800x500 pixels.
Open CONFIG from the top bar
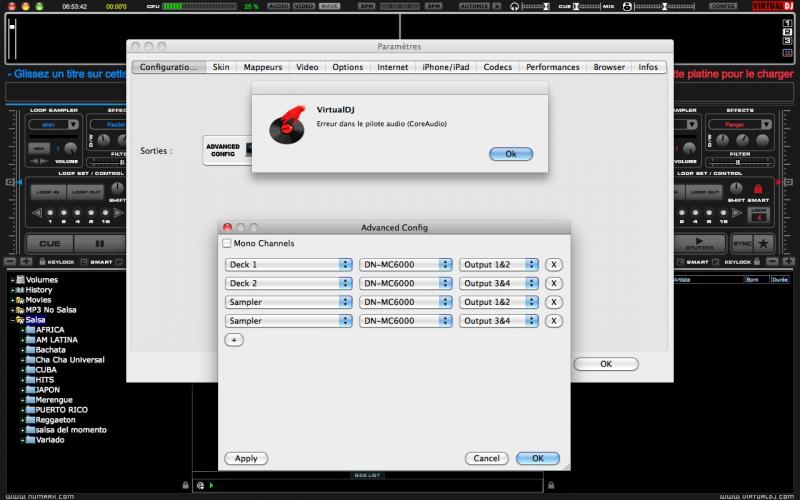(722, 6)
